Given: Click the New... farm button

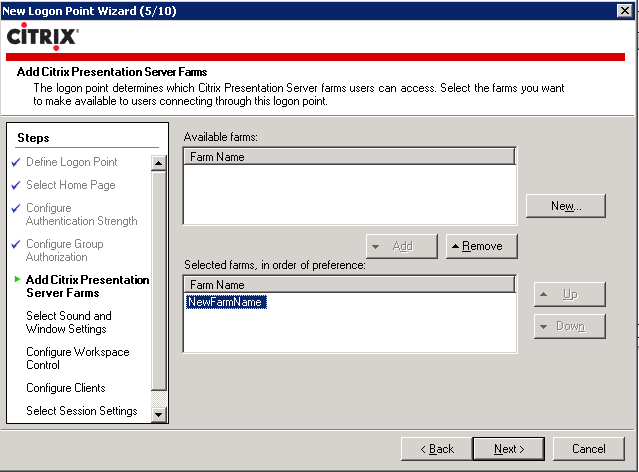Looking at the screenshot, I should 566,206.
